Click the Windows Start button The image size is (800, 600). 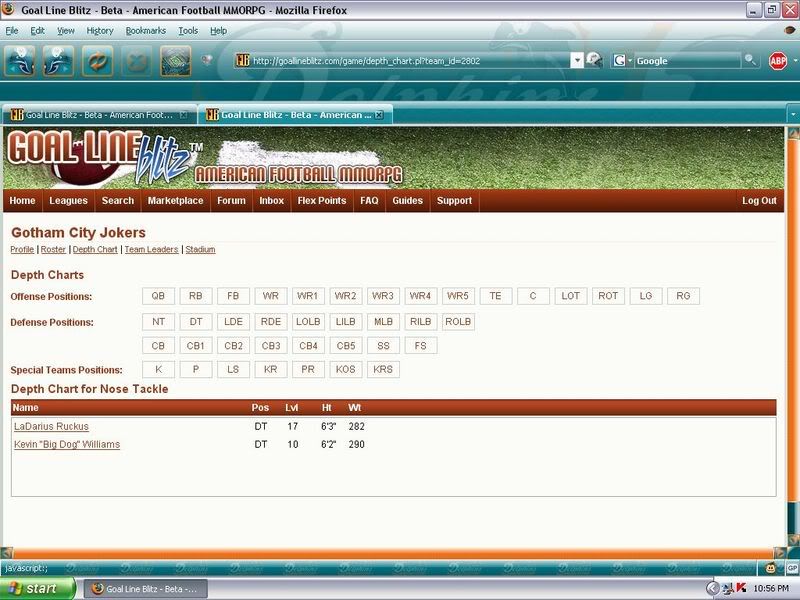(35, 589)
